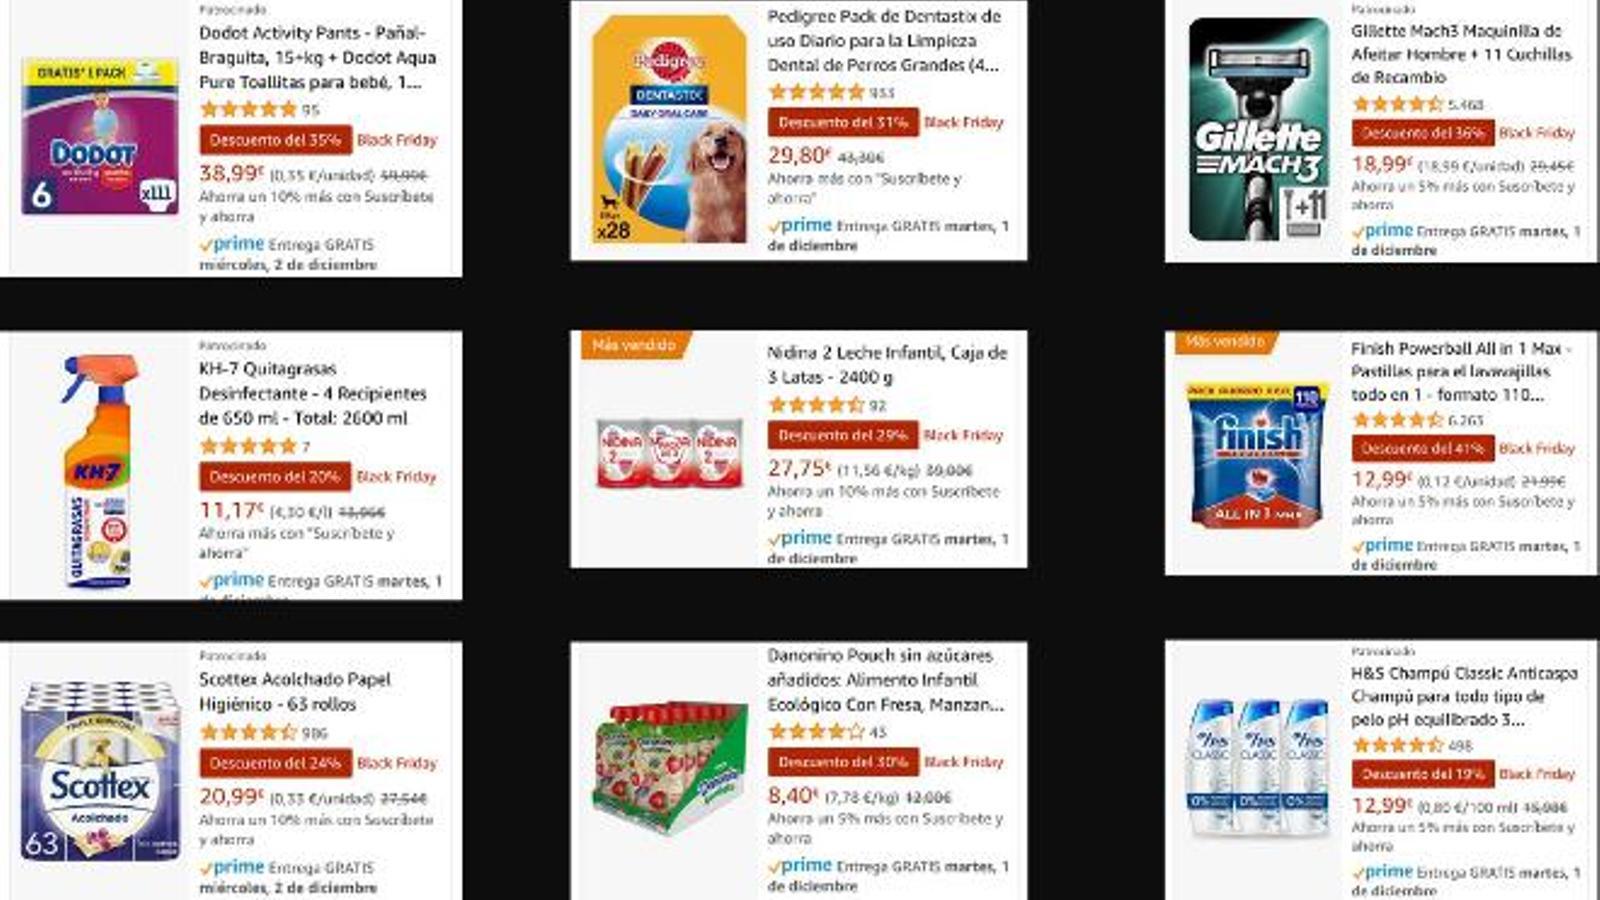1600x900 pixels.
Task: Click the star rating of Gillette Mach3
Action: coord(1397,104)
